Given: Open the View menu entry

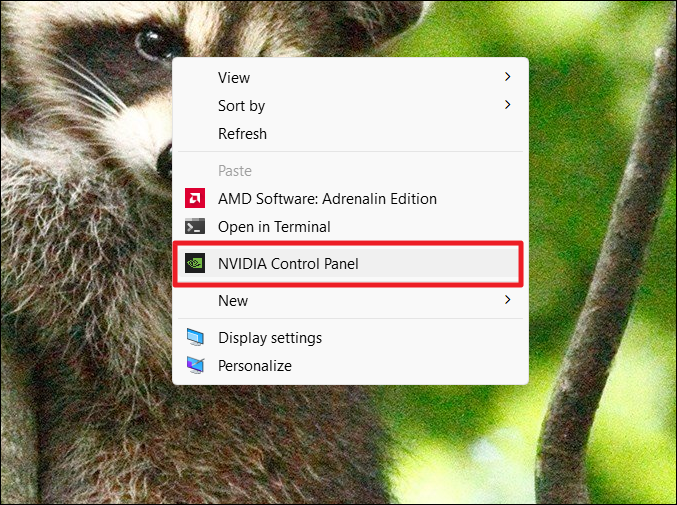Looking at the screenshot, I should pos(350,78).
